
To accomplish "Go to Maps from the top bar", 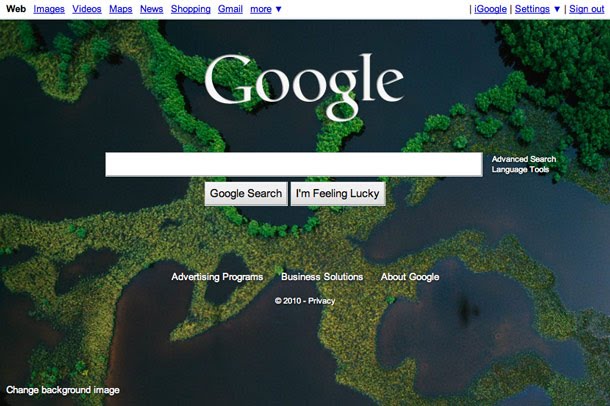I will click(121, 9).
